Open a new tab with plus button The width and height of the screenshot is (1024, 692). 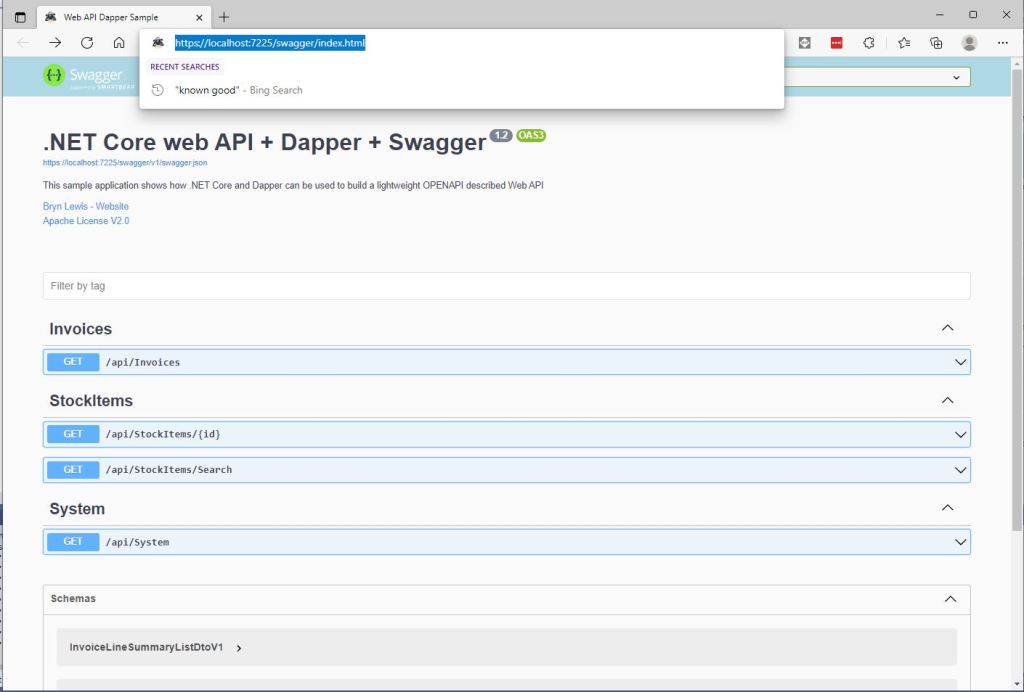pyautogui.click(x=224, y=17)
